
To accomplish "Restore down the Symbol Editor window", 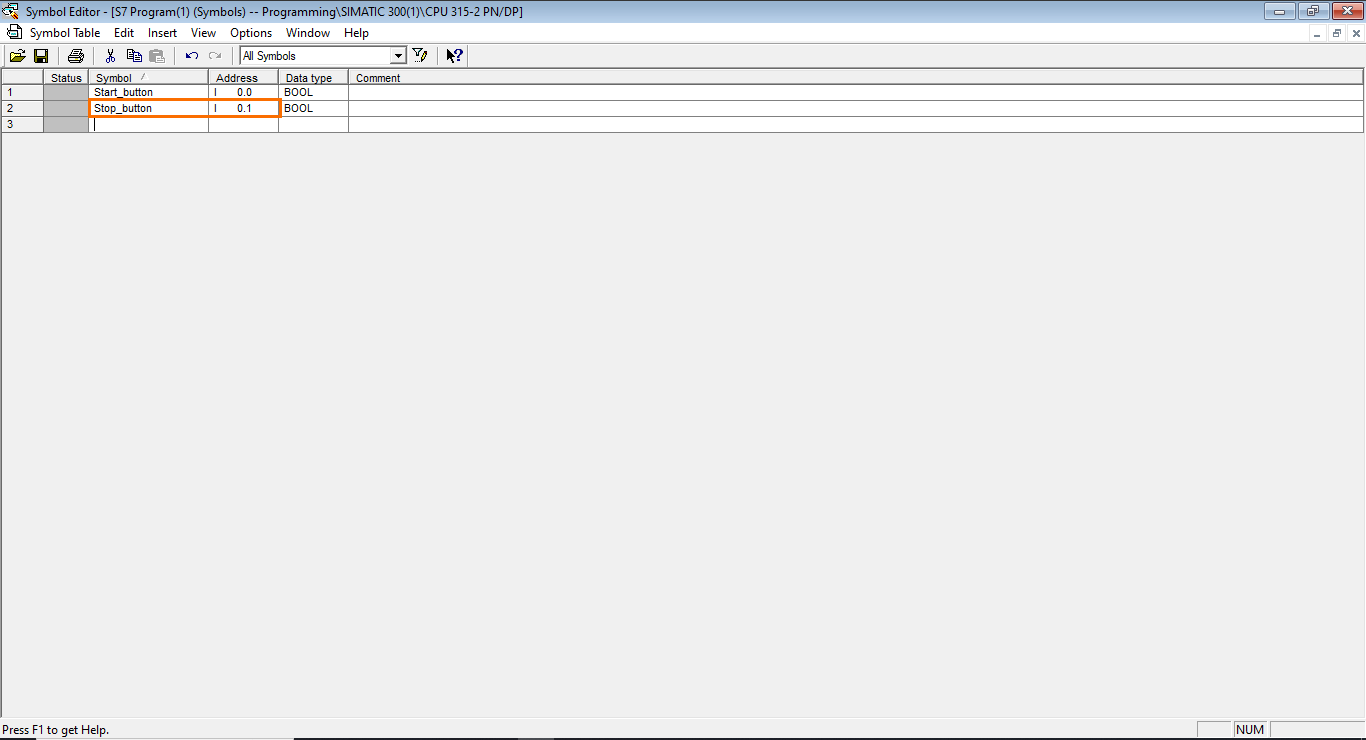I will 1311,11.
